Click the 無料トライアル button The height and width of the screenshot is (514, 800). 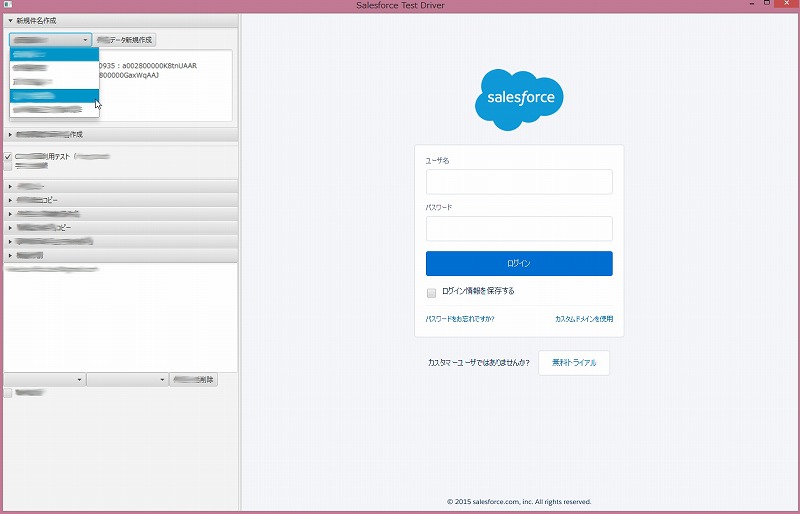pyautogui.click(x=574, y=363)
